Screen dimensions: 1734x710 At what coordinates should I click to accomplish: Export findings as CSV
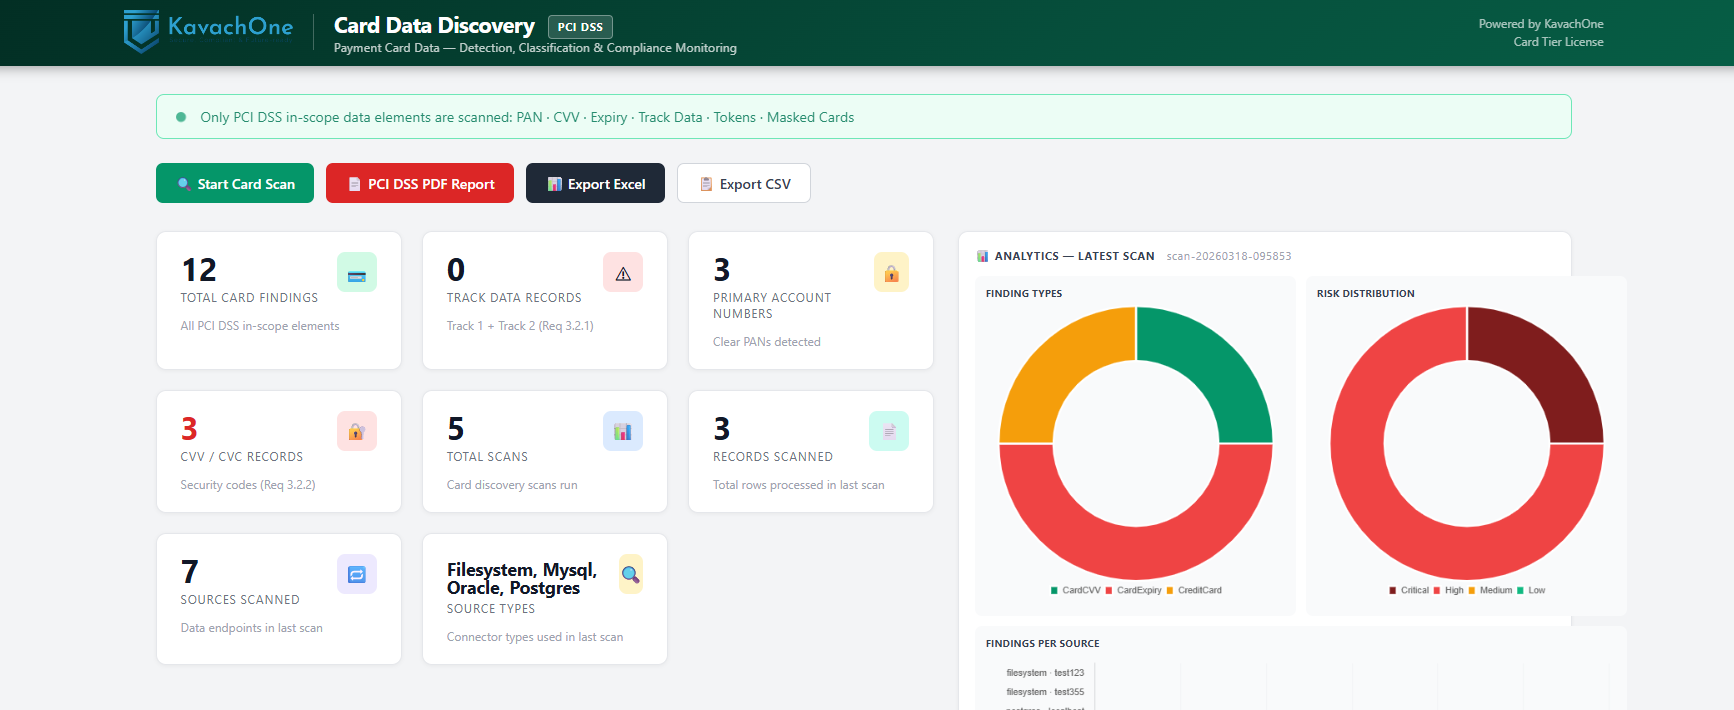[744, 184]
